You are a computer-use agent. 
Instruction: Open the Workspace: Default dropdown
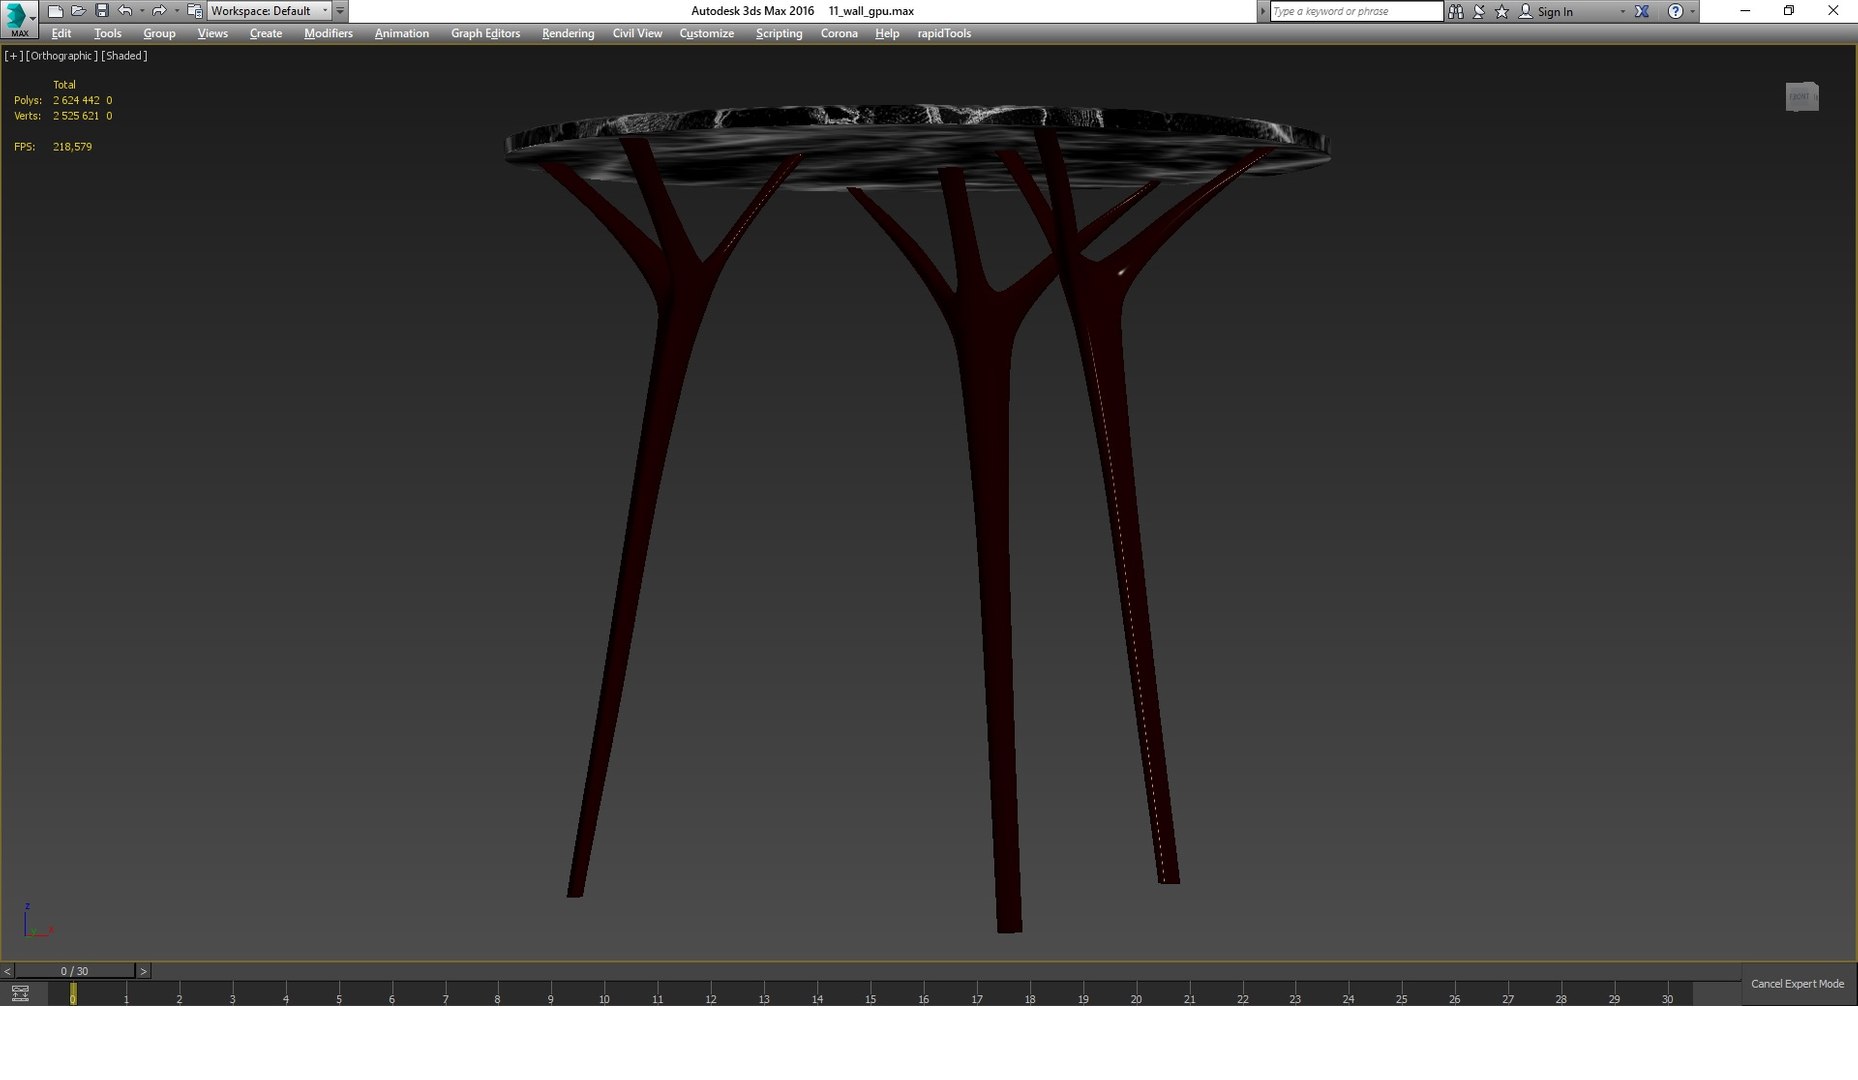pos(269,11)
